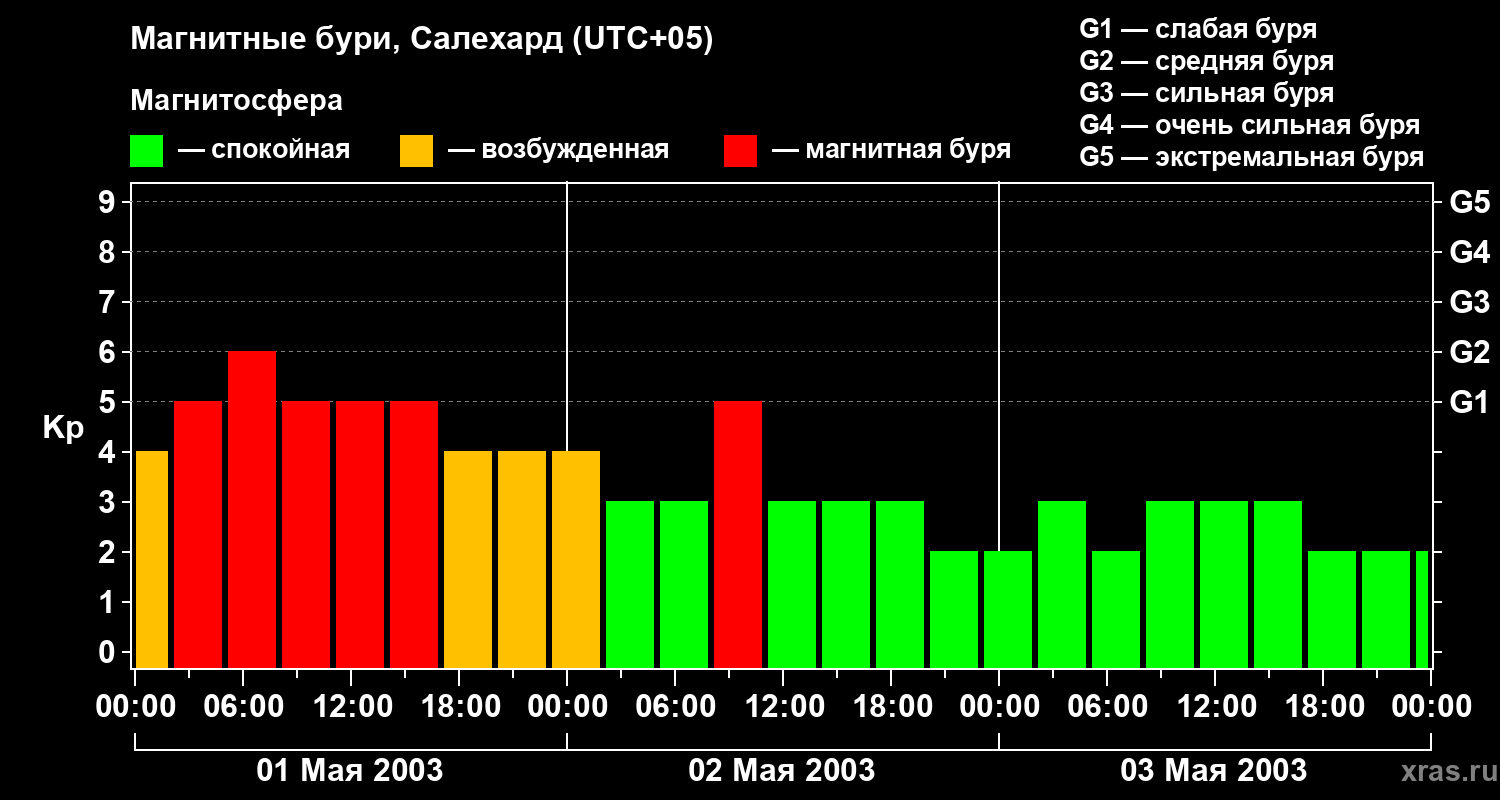Click the 12:00 time label for 01 Мая

point(351,707)
